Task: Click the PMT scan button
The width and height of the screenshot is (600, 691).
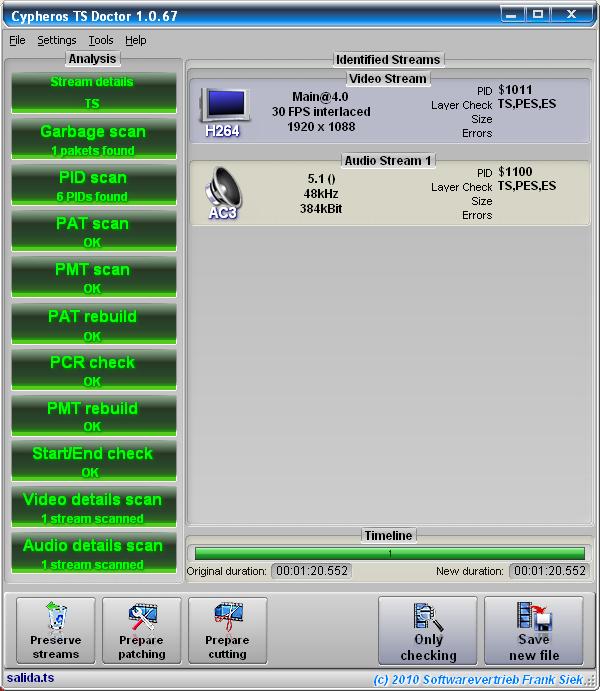Action: pos(93,277)
